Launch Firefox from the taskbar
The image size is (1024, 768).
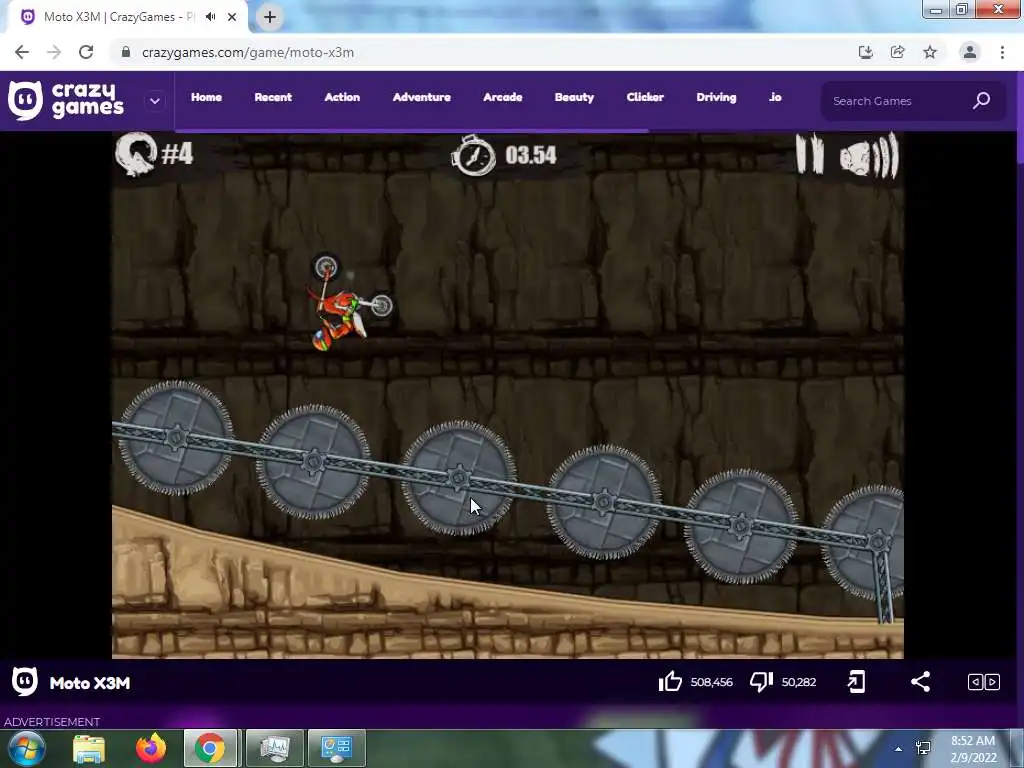coord(151,748)
